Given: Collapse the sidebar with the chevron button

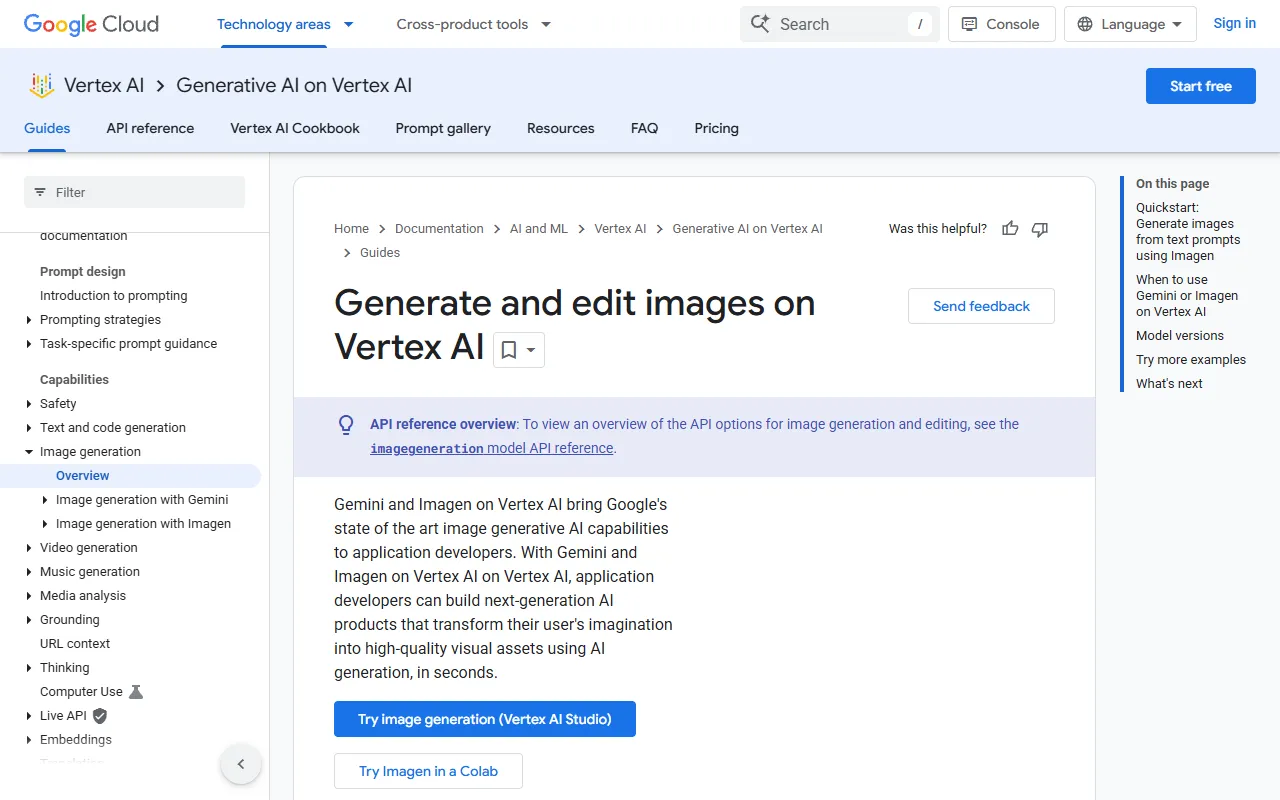Looking at the screenshot, I should point(241,765).
